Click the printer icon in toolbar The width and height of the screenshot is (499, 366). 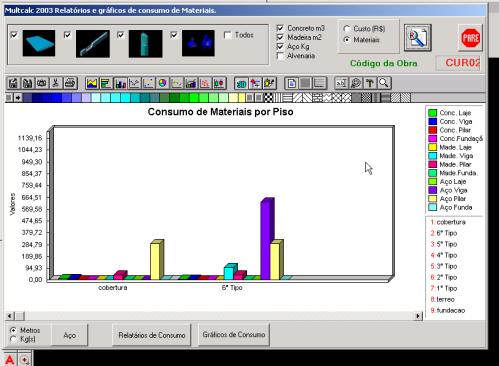tap(70, 83)
